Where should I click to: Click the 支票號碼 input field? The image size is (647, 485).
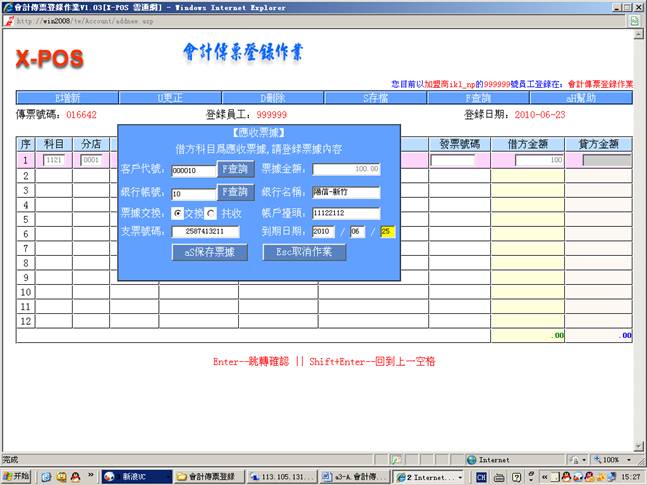[209, 232]
